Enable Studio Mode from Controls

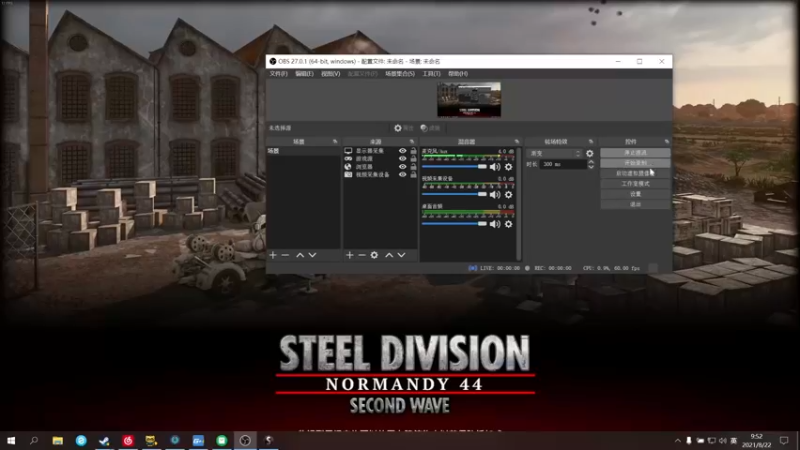tap(635, 184)
